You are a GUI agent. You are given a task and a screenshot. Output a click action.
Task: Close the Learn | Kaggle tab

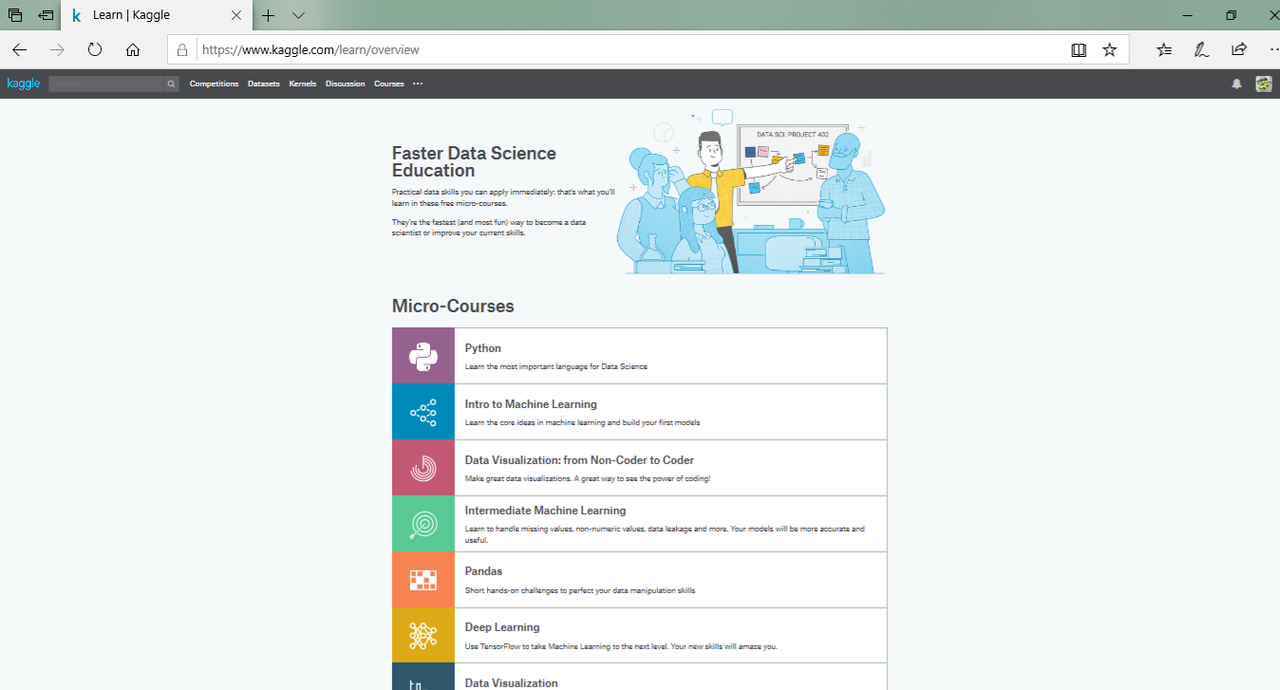236,15
